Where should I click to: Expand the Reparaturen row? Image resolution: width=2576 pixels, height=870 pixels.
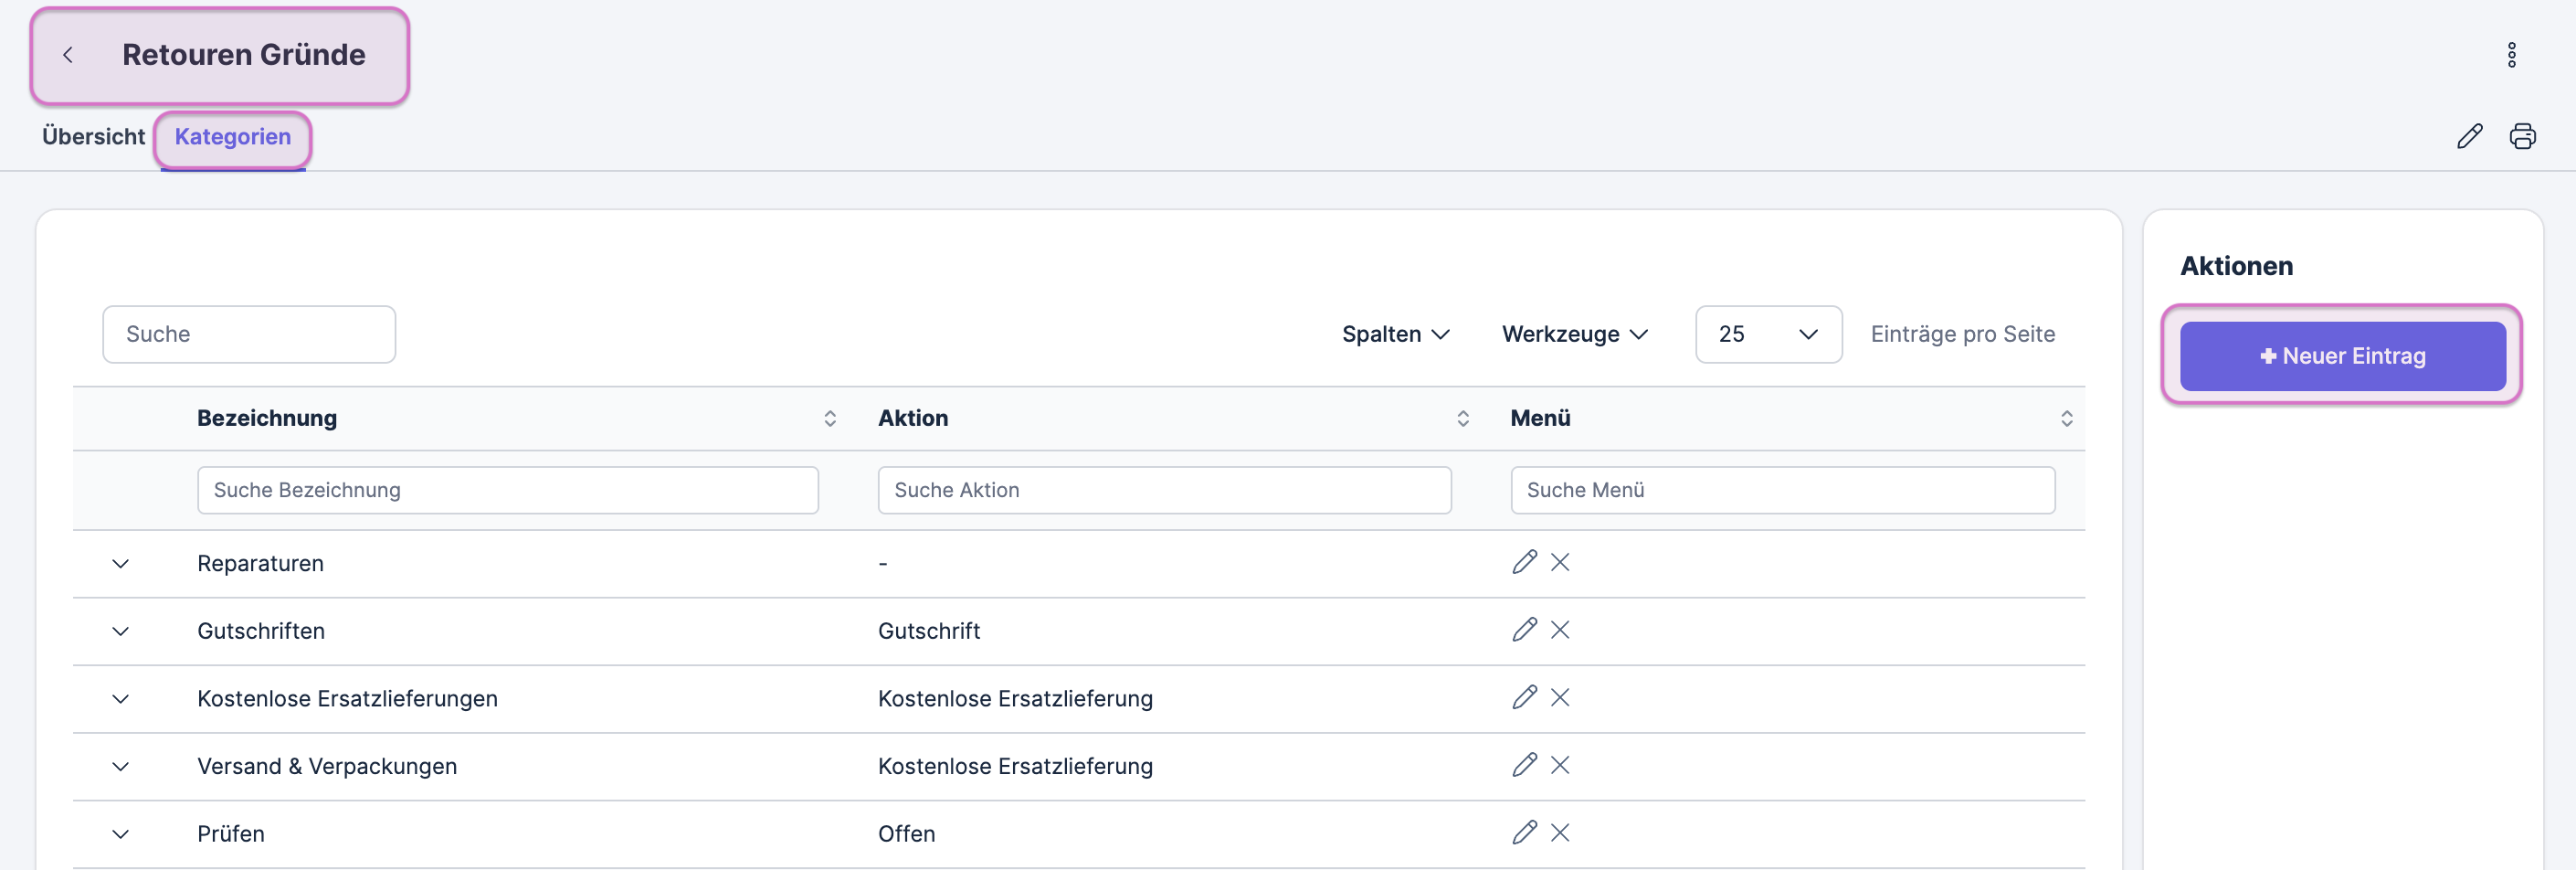[121, 564]
